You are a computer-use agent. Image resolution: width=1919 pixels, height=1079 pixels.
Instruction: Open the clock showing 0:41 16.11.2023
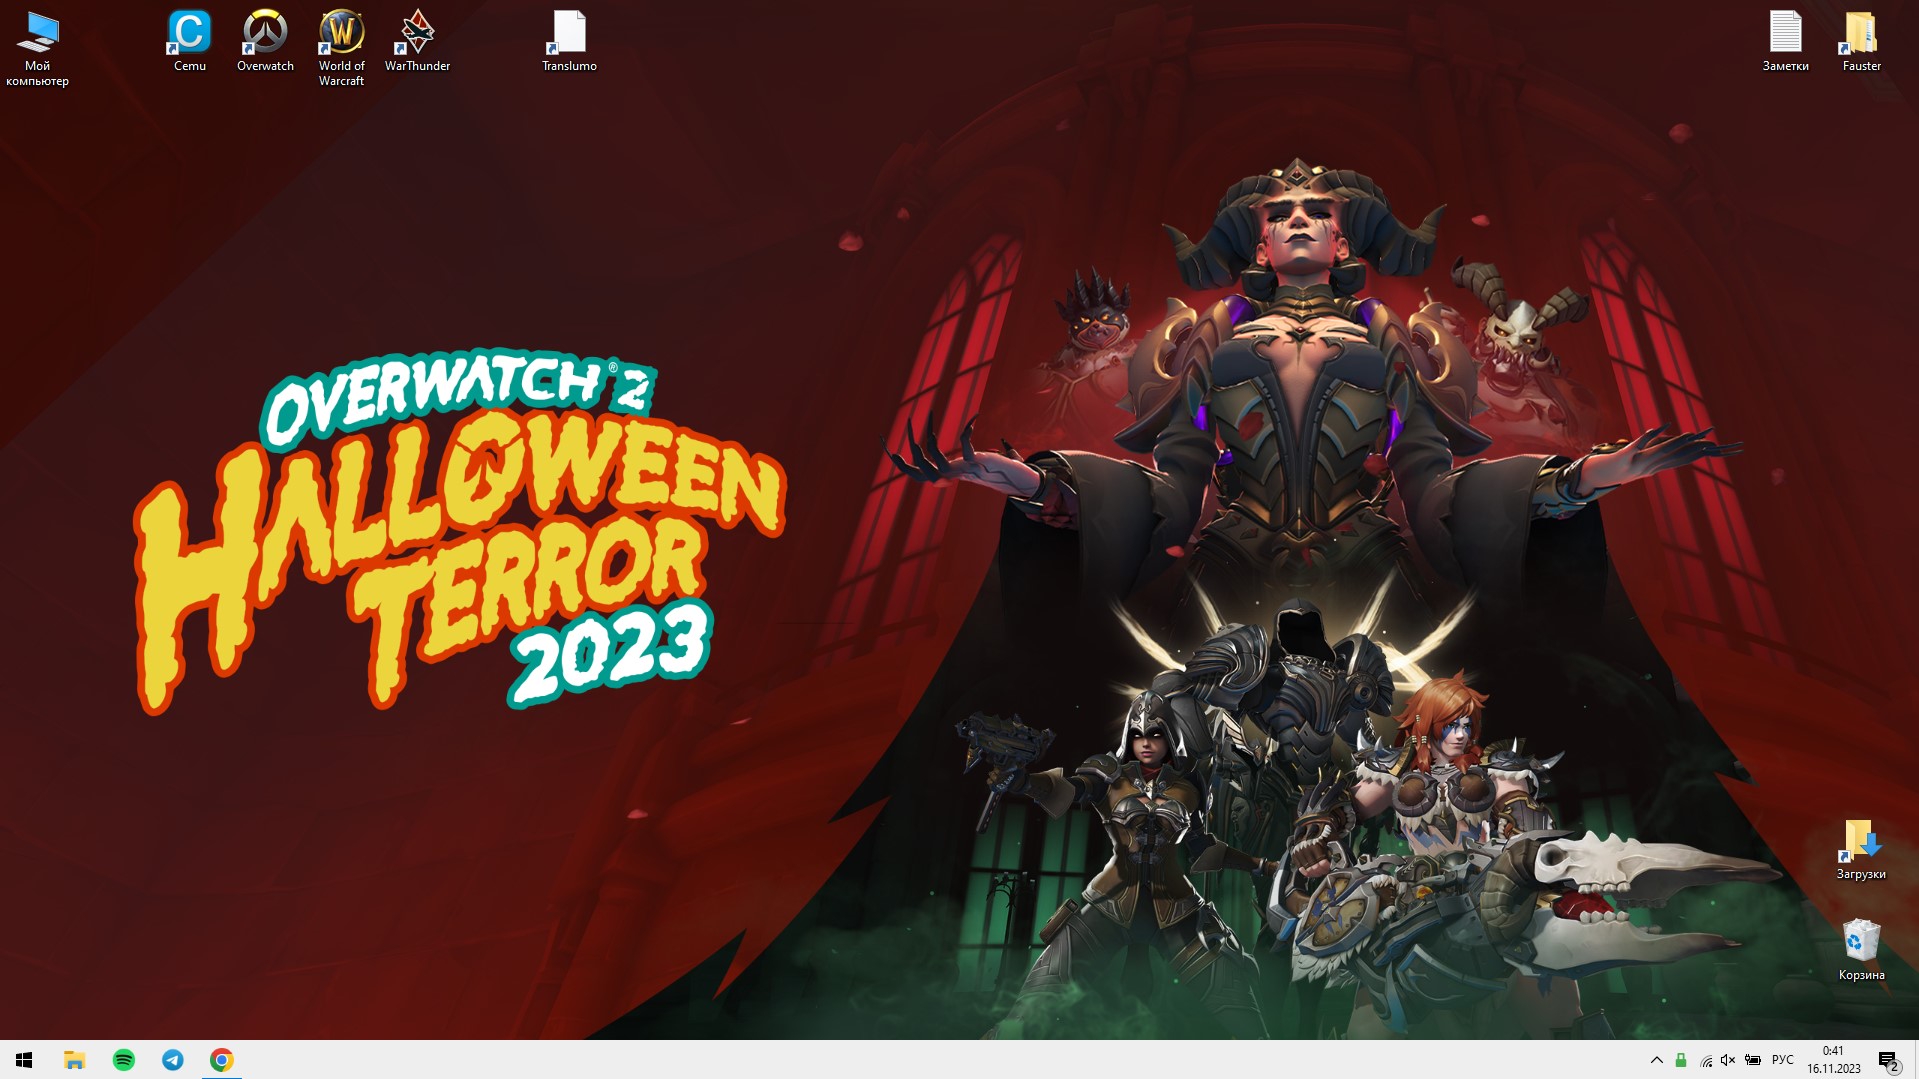(1833, 1060)
